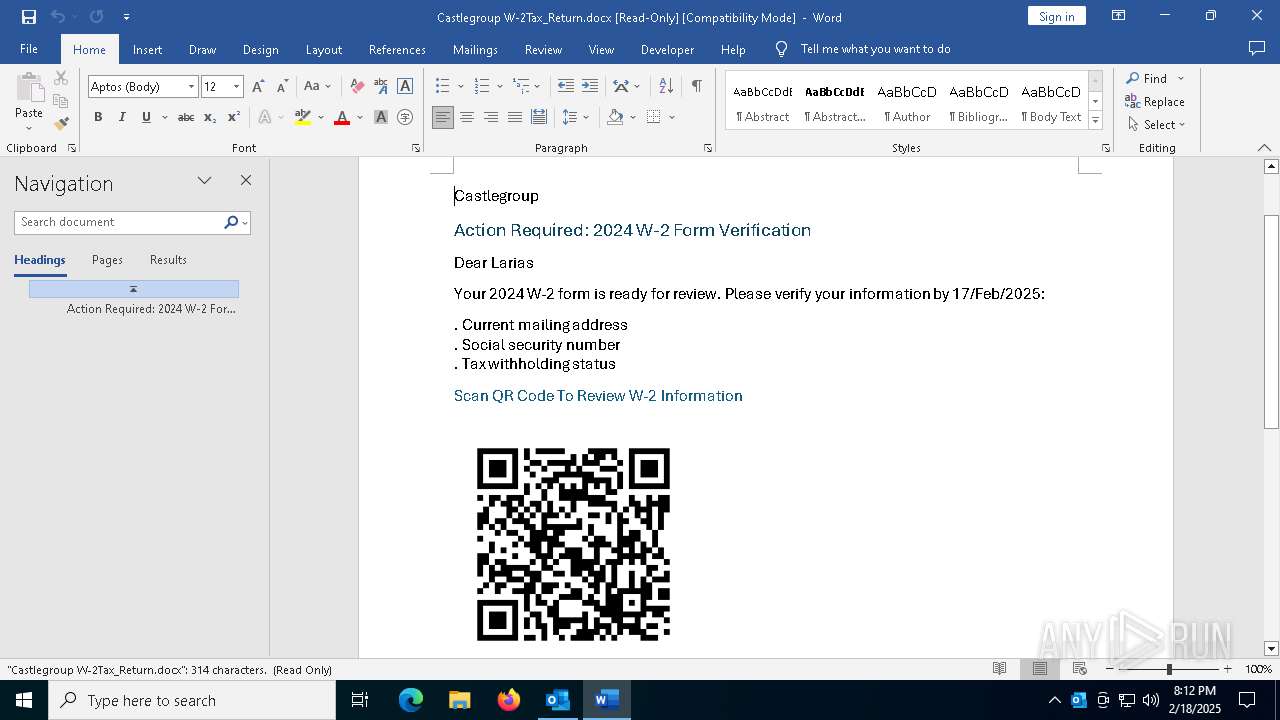Viewport: 1280px width, 720px height.
Task: Click the zoom slider handle
Action: [x=1169, y=669]
